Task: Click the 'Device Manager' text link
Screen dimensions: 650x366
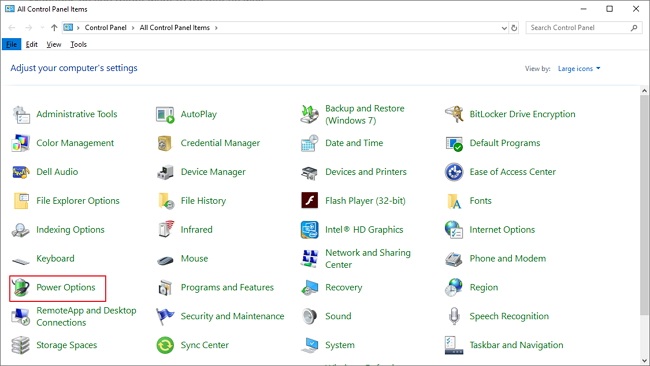Action: 213,172
